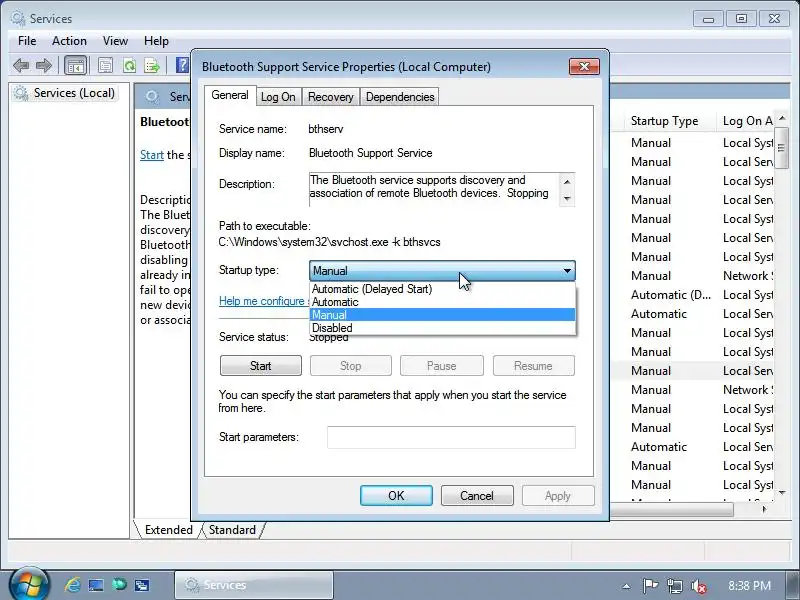800x600 pixels.
Task: Click the Start parameters input field
Action: click(452, 437)
